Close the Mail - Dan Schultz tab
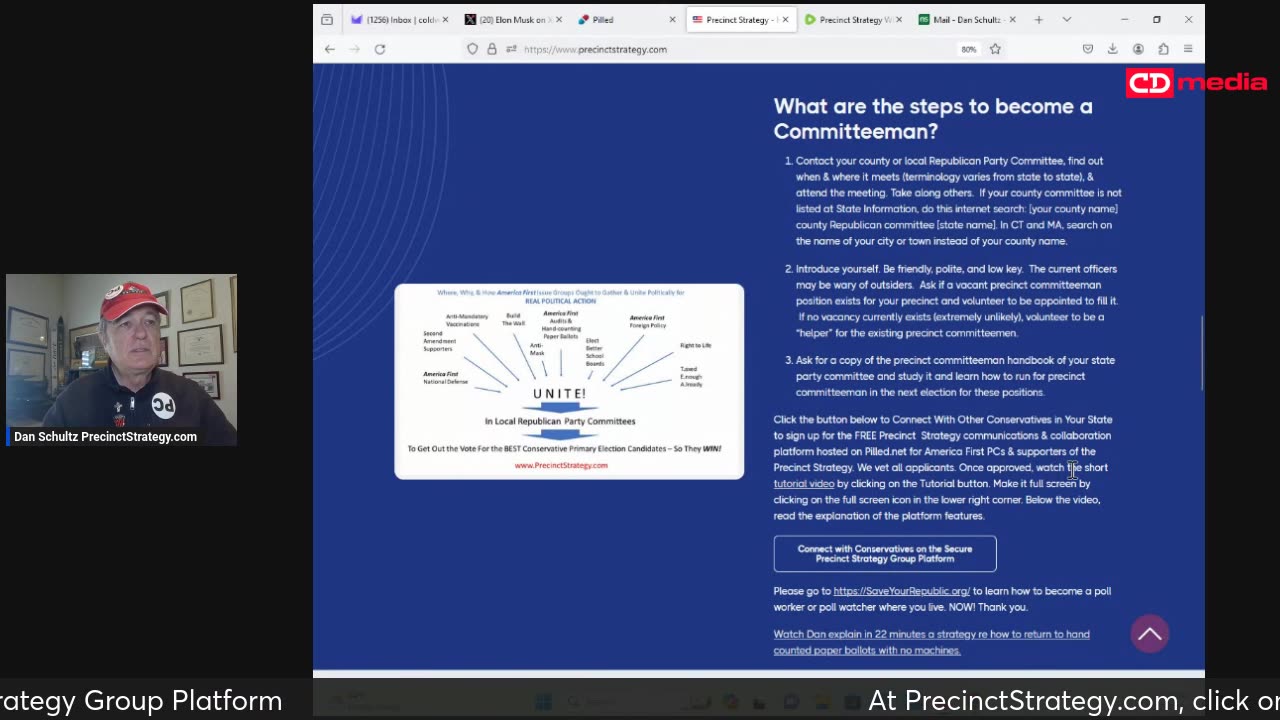This screenshot has height=720, width=1280. pos(1012,19)
